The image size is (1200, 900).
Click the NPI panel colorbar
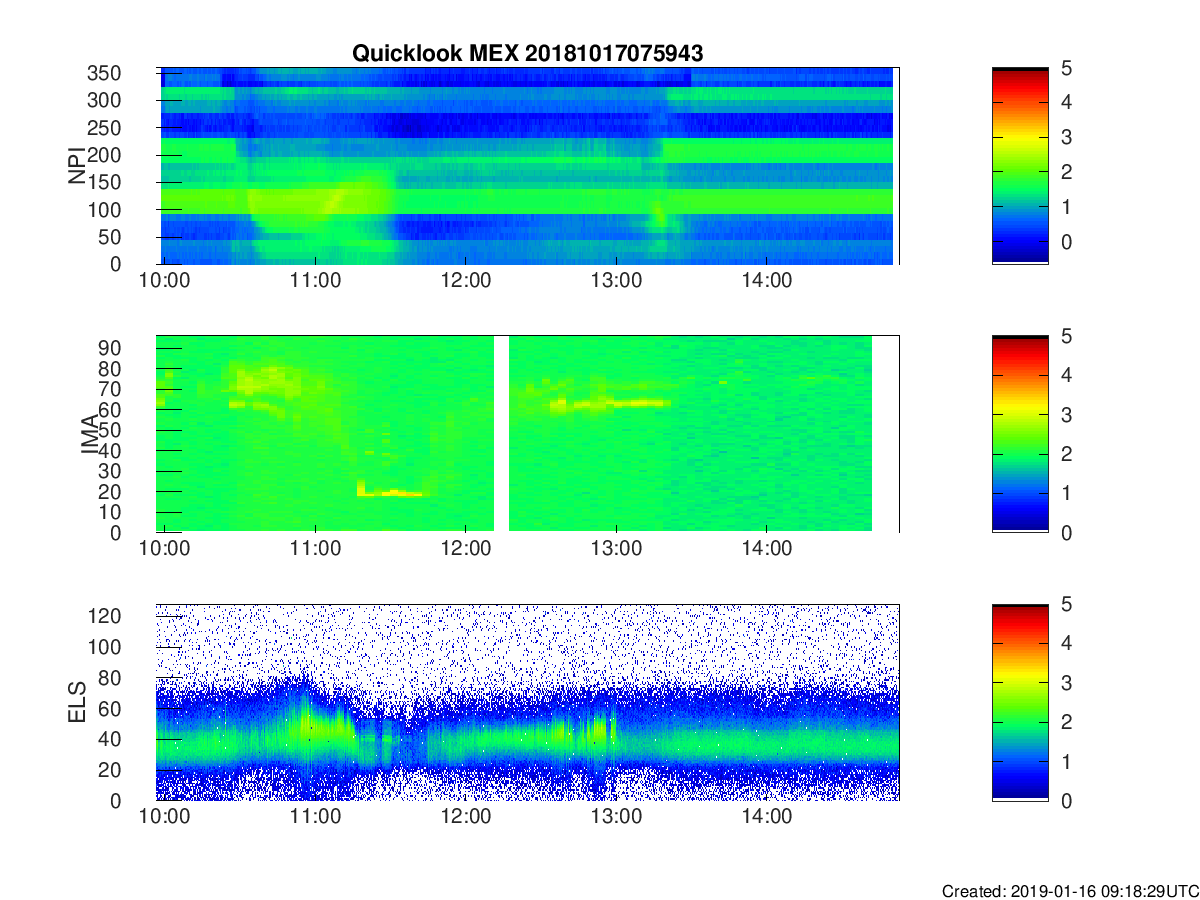(x=1020, y=165)
